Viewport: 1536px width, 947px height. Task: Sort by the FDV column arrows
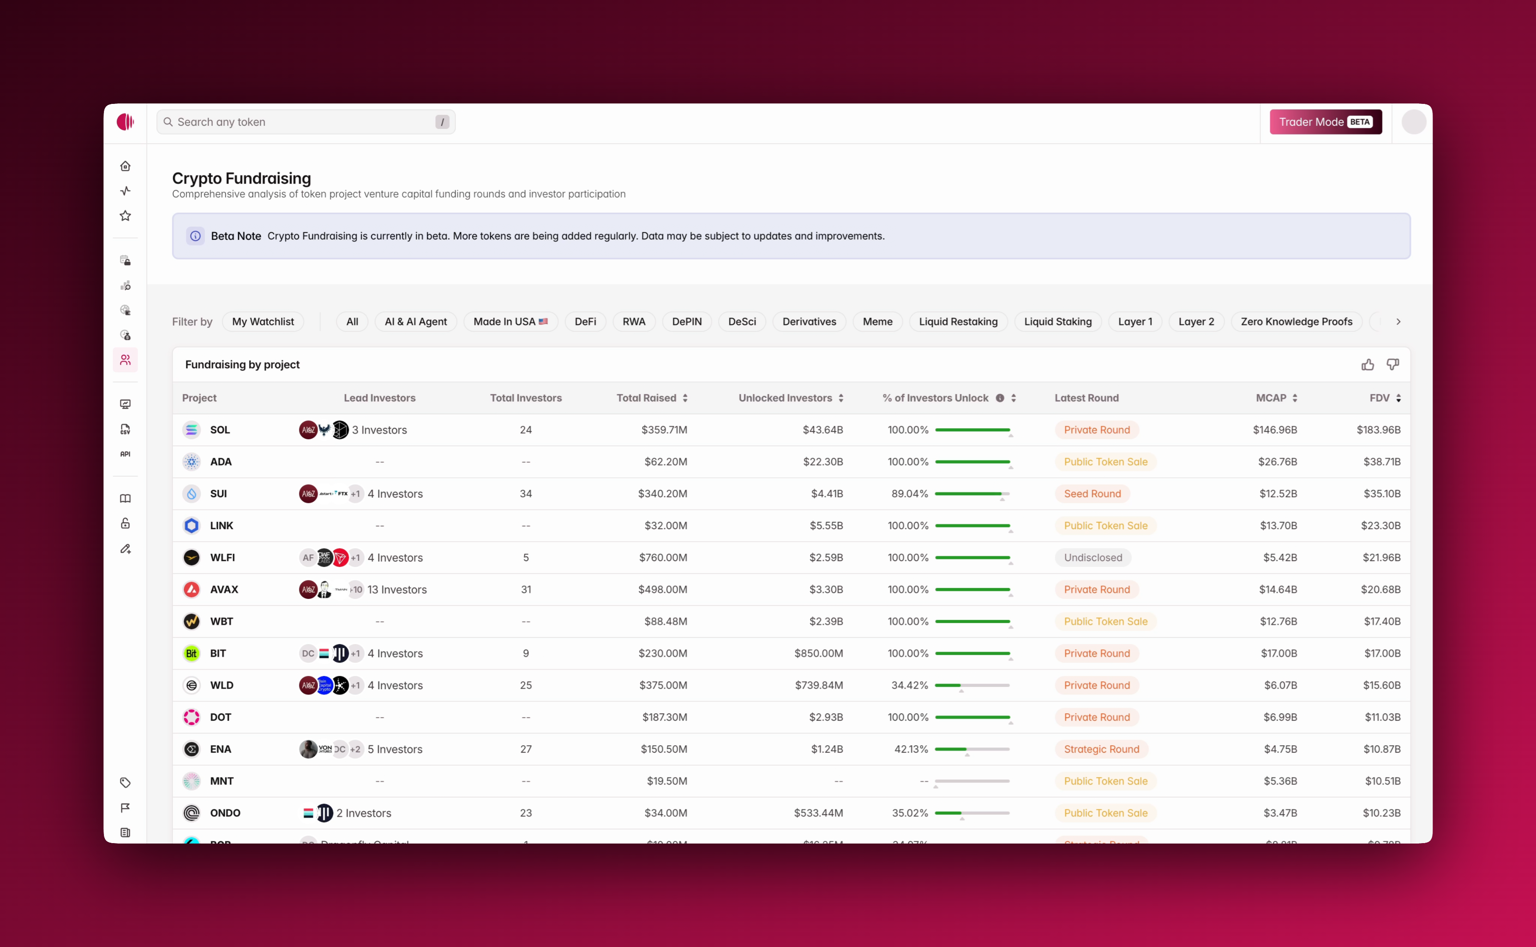1398,398
